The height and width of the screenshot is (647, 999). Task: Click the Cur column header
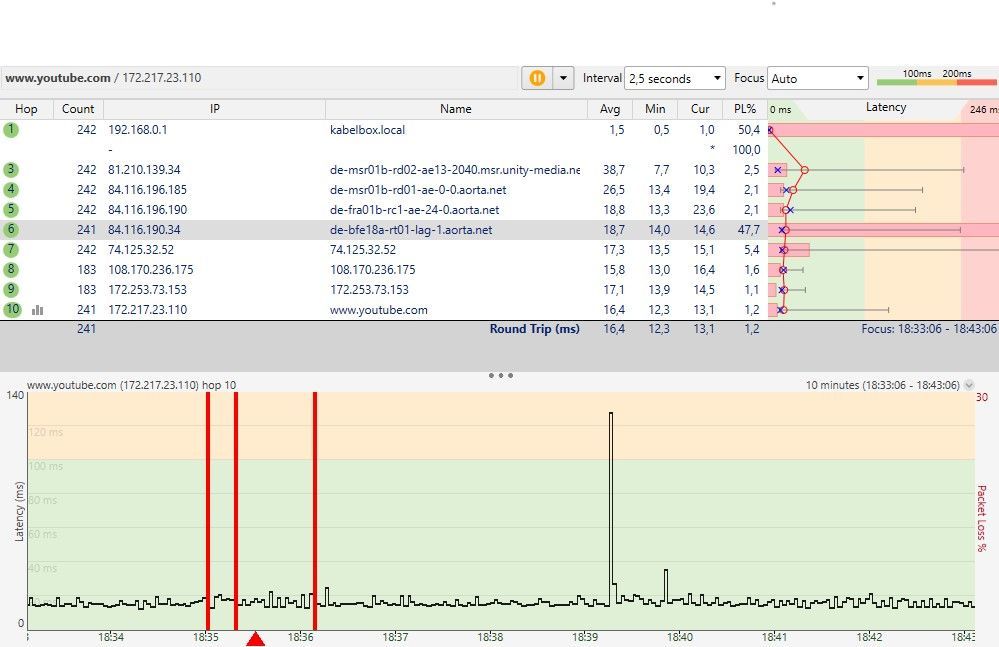pos(700,109)
